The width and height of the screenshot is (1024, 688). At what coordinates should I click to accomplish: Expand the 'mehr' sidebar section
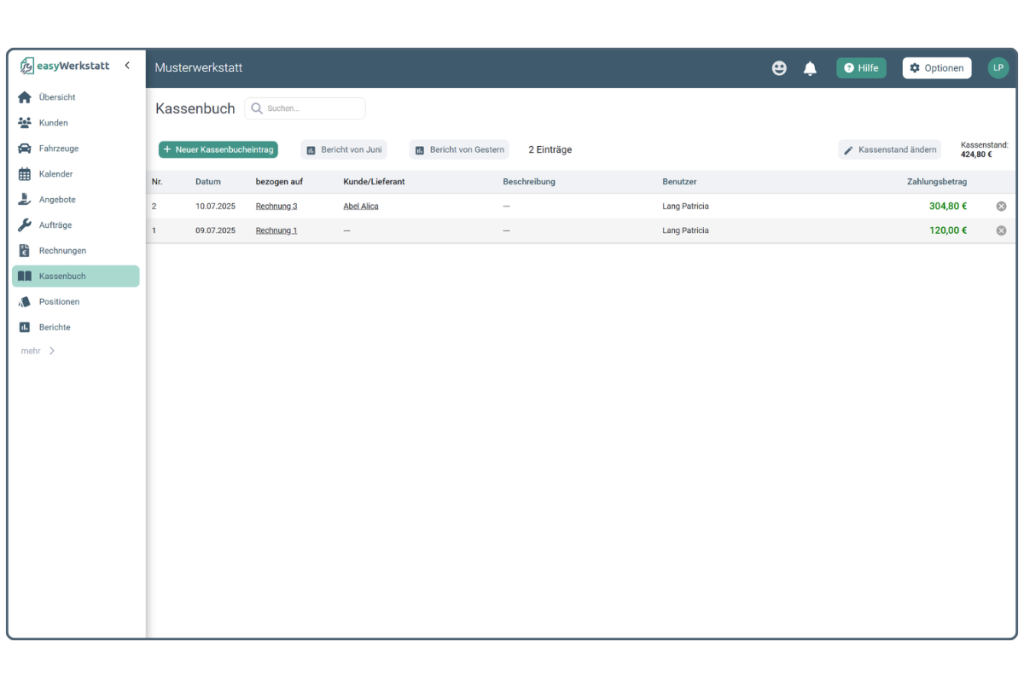(x=38, y=351)
